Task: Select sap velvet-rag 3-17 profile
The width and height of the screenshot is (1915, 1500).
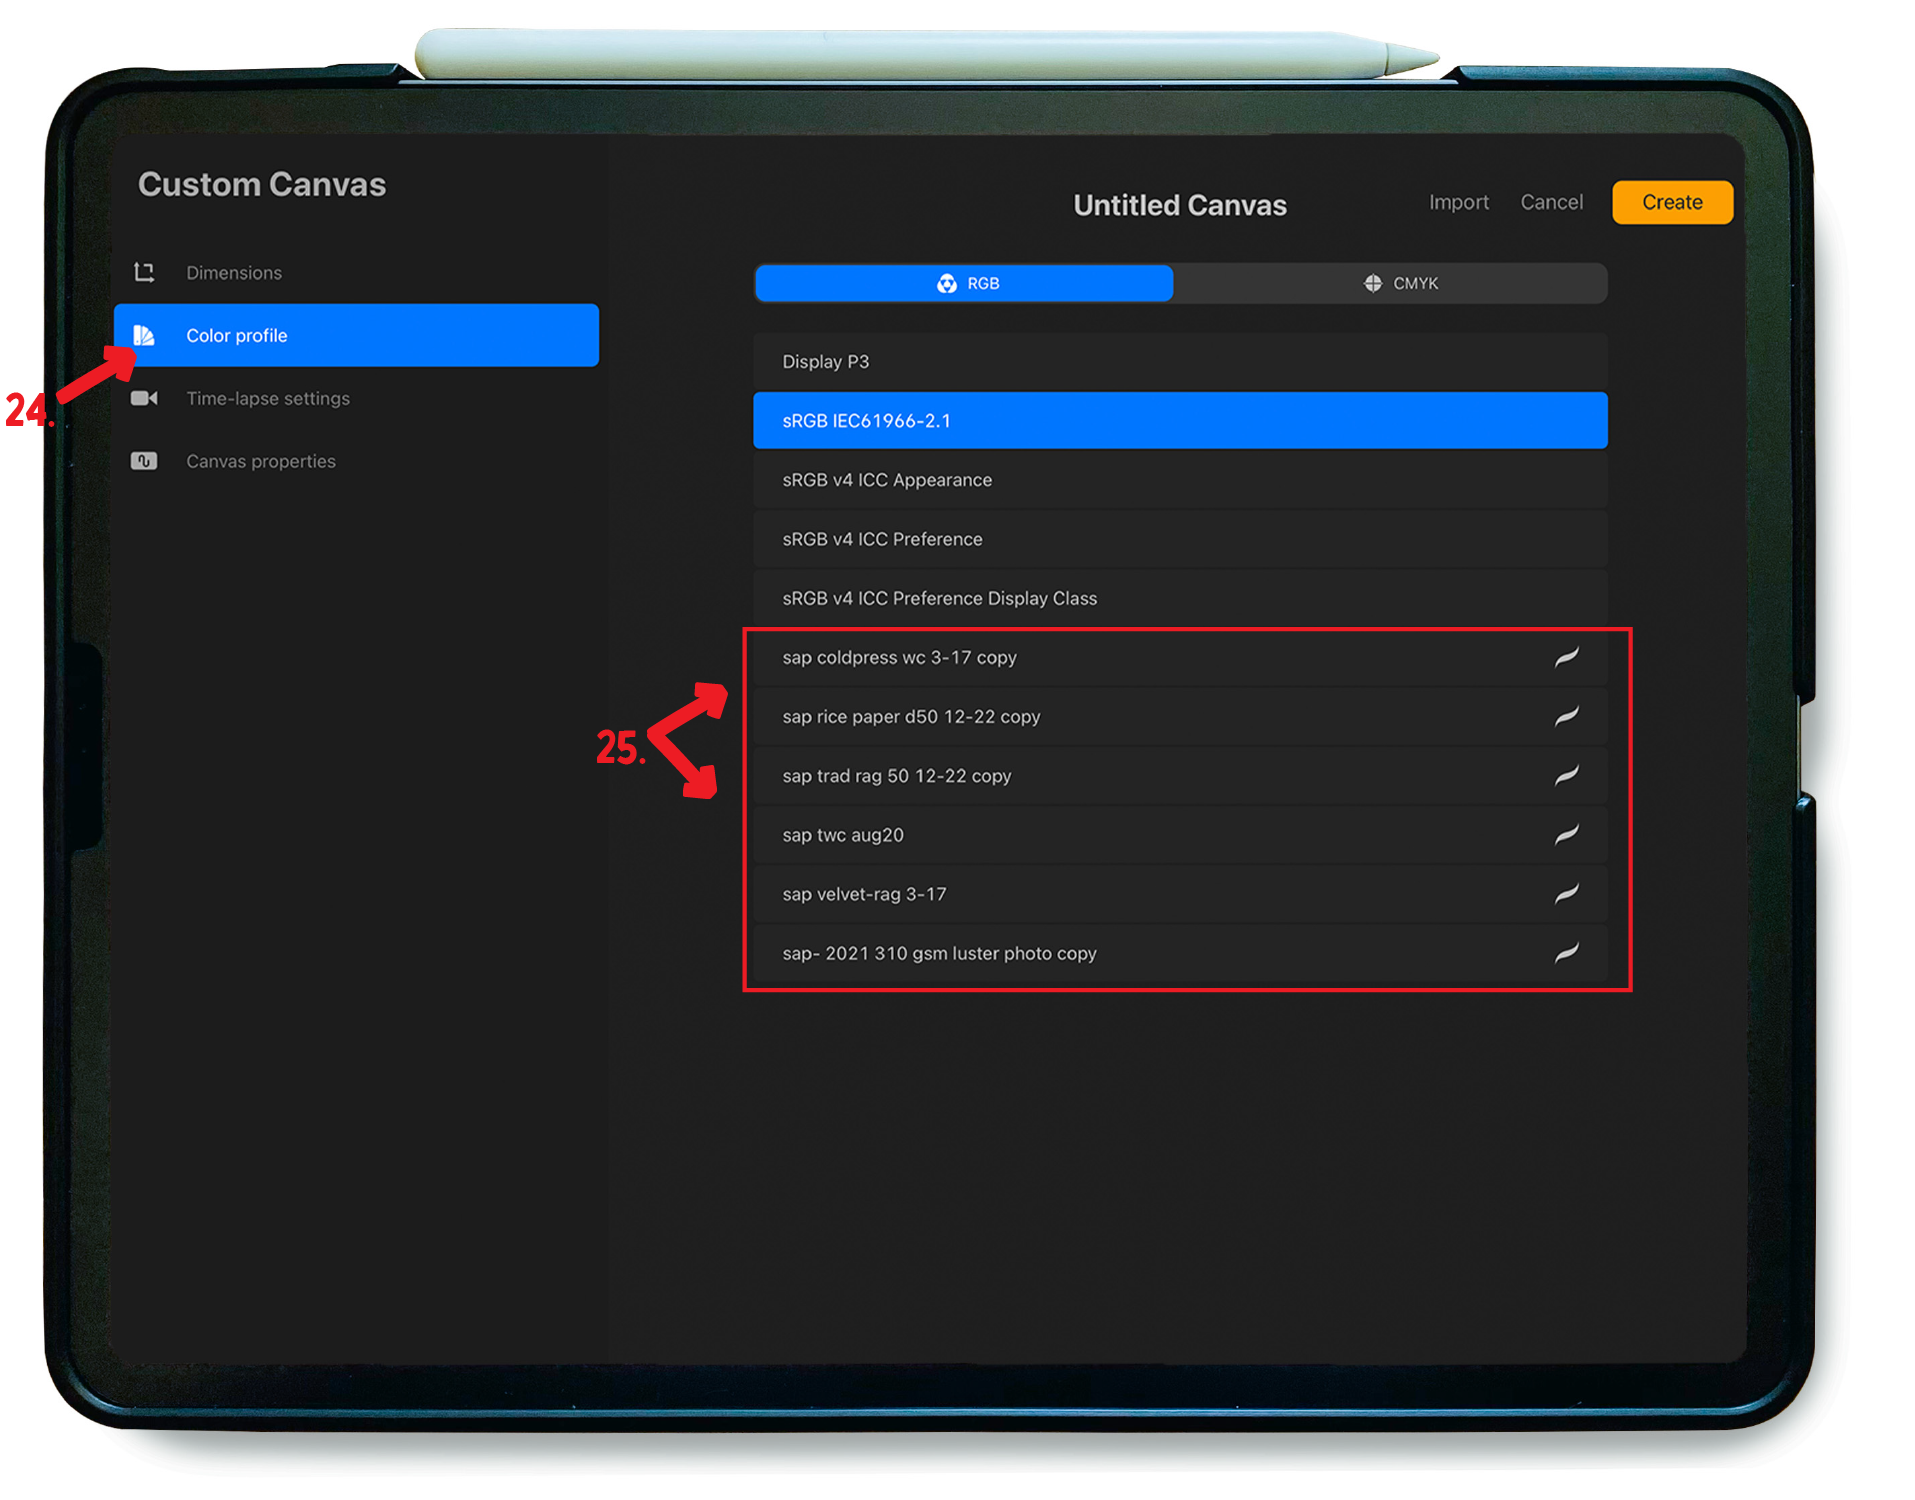Action: (x=1180, y=893)
